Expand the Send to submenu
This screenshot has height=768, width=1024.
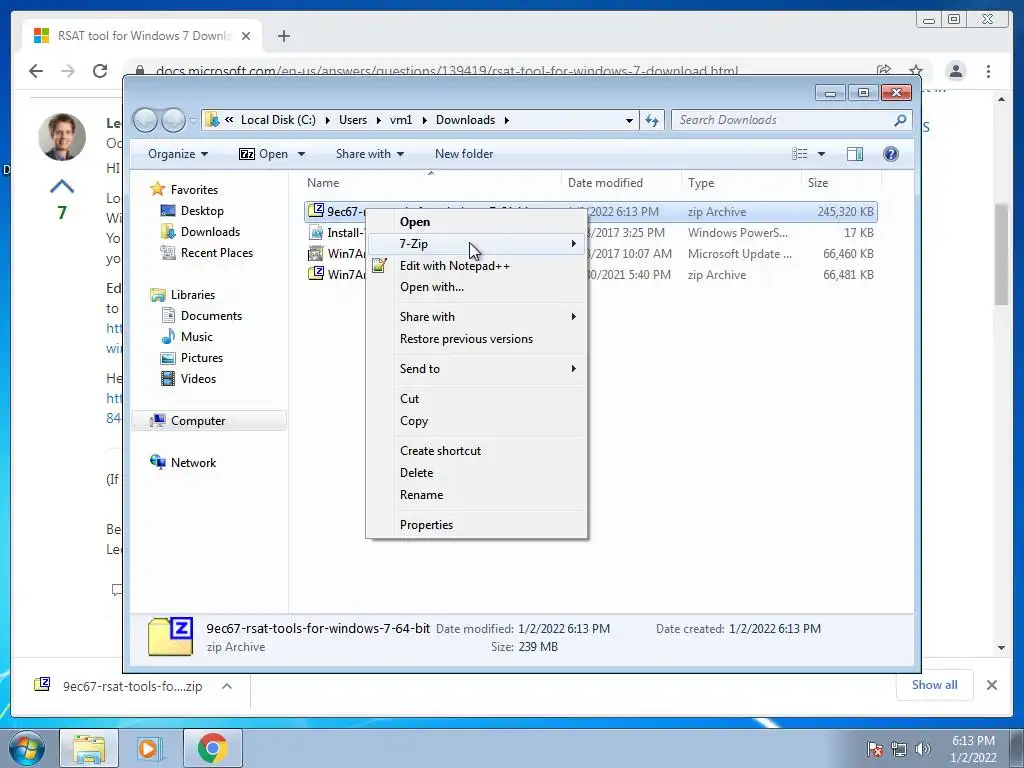[x=476, y=369]
